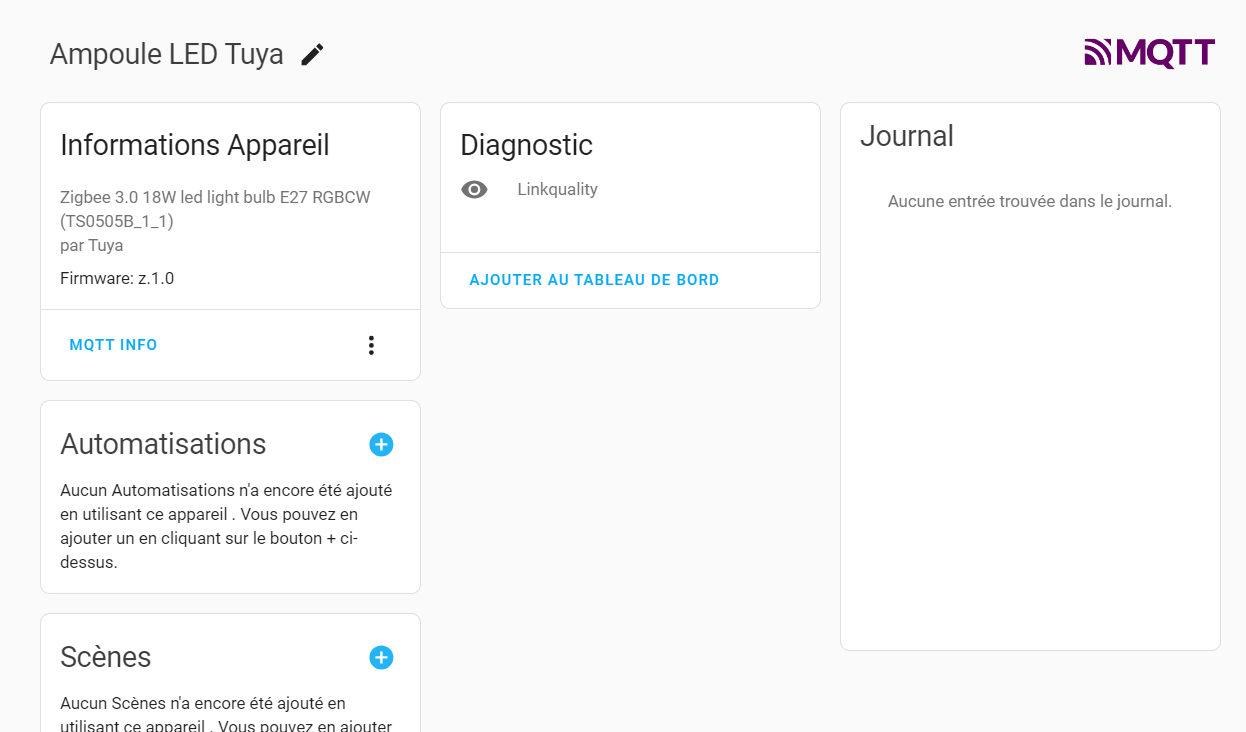Click the Scènes section heading
The width and height of the screenshot is (1246, 732).
106,657
